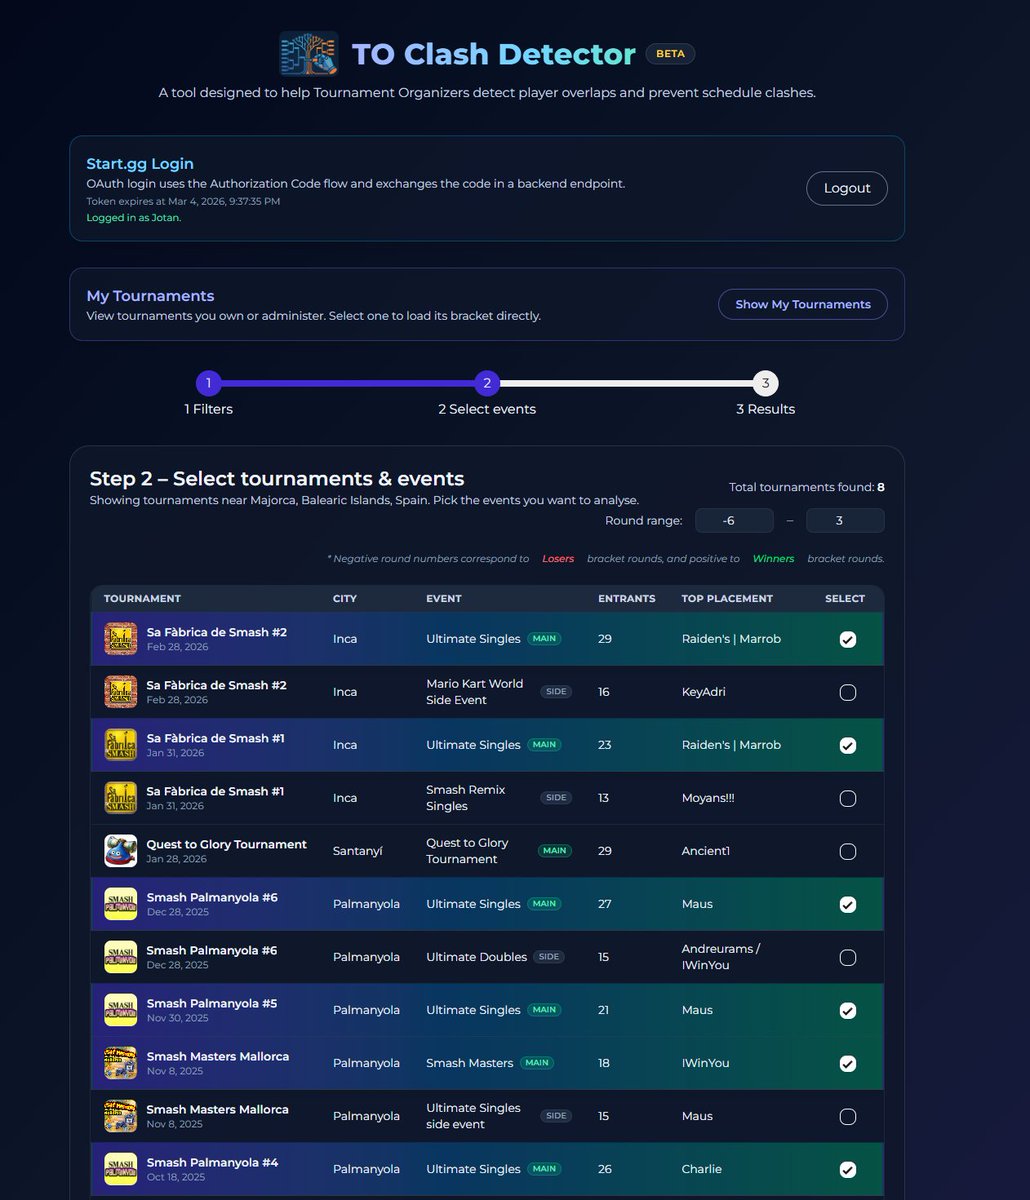Click Smash Masters Mallorca side event thumbnail
This screenshot has width=1030, height=1200.
[121, 1116]
